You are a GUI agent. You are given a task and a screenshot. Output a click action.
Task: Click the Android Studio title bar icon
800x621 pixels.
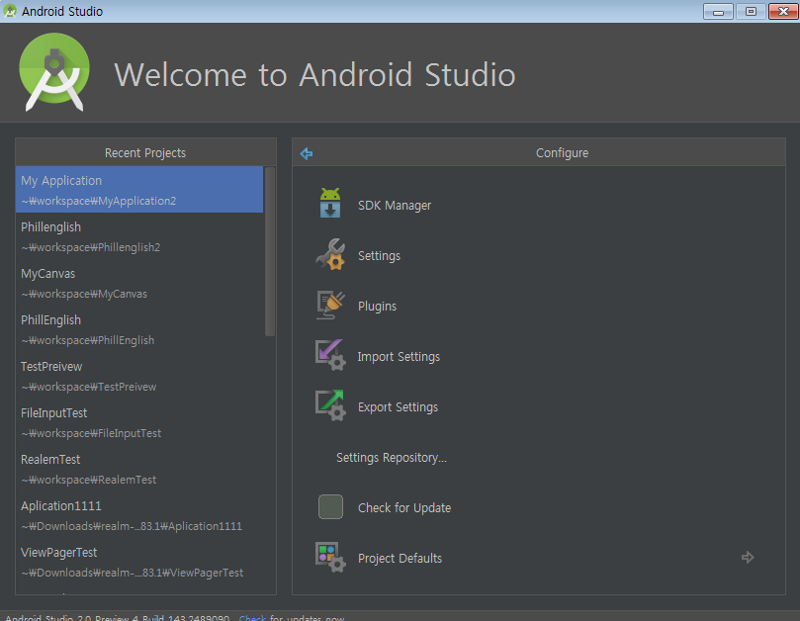pos(10,11)
